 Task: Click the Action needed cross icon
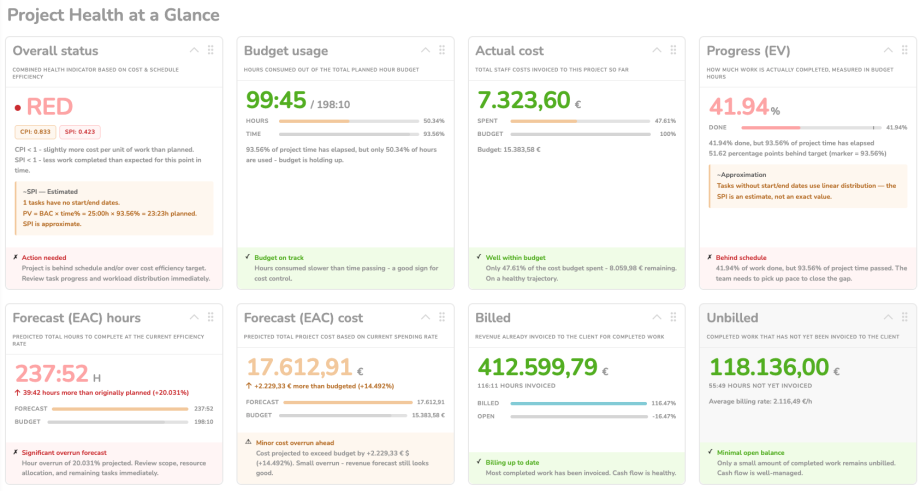tap(16, 257)
